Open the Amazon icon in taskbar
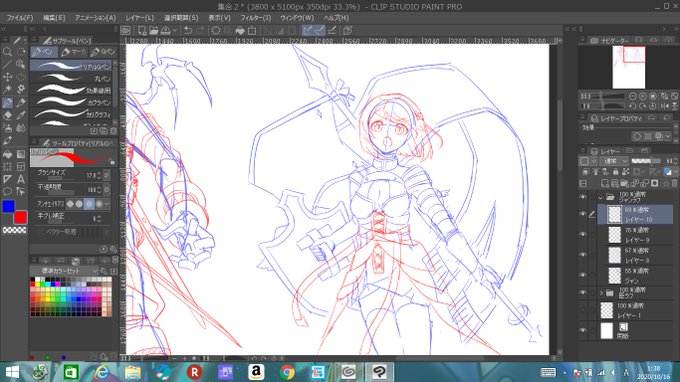The image size is (680, 382). [x=256, y=372]
